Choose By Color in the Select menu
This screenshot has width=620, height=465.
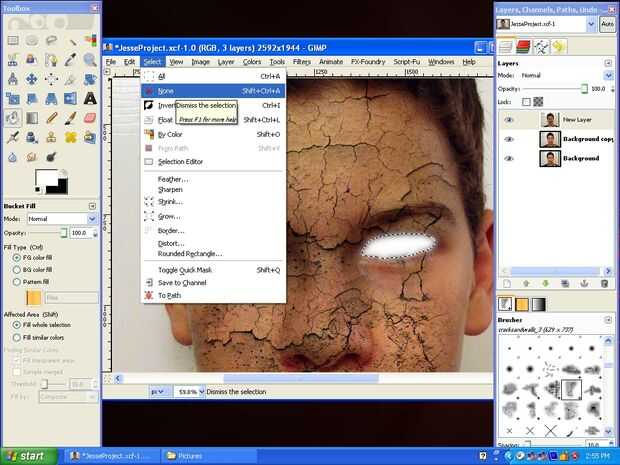tap(213, 134)
